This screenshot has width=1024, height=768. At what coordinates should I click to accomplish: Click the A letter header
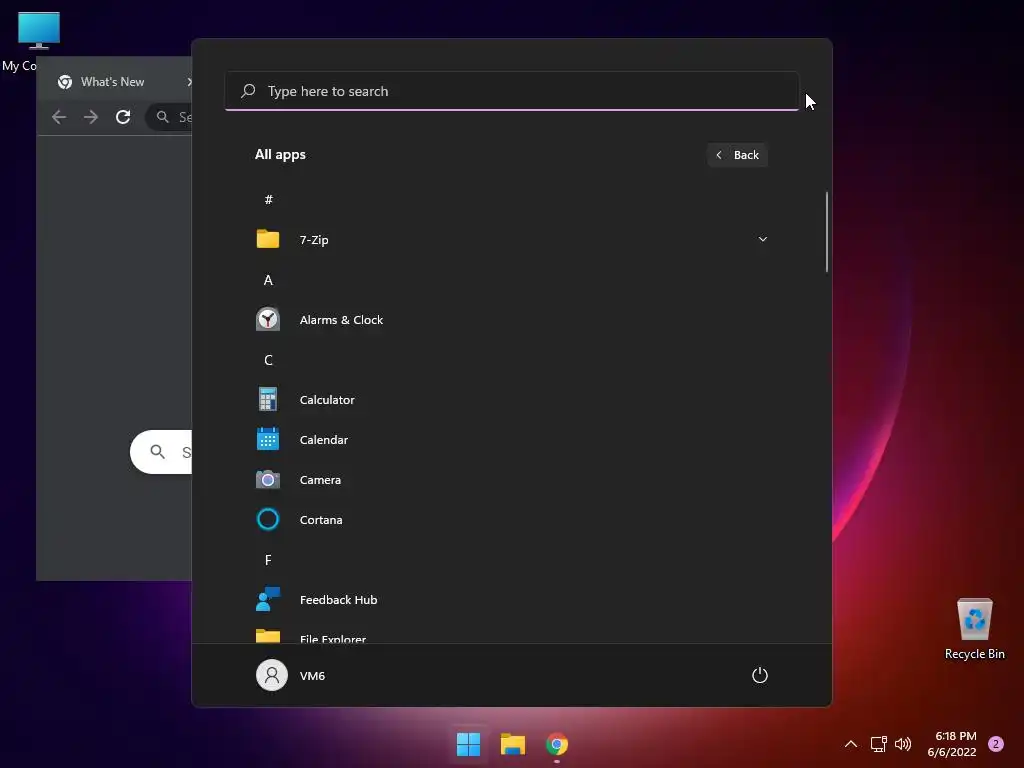point(268,280)
